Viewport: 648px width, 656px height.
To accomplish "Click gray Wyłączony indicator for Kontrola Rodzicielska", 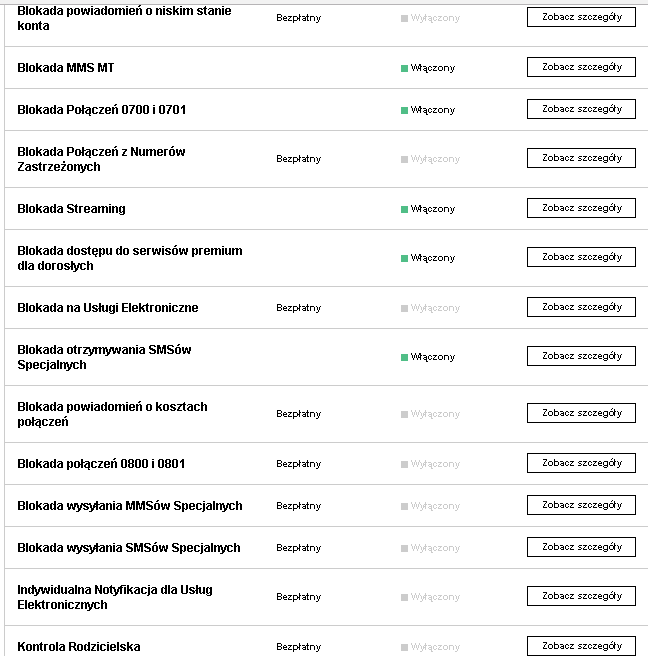I will [x=405, y=647].
